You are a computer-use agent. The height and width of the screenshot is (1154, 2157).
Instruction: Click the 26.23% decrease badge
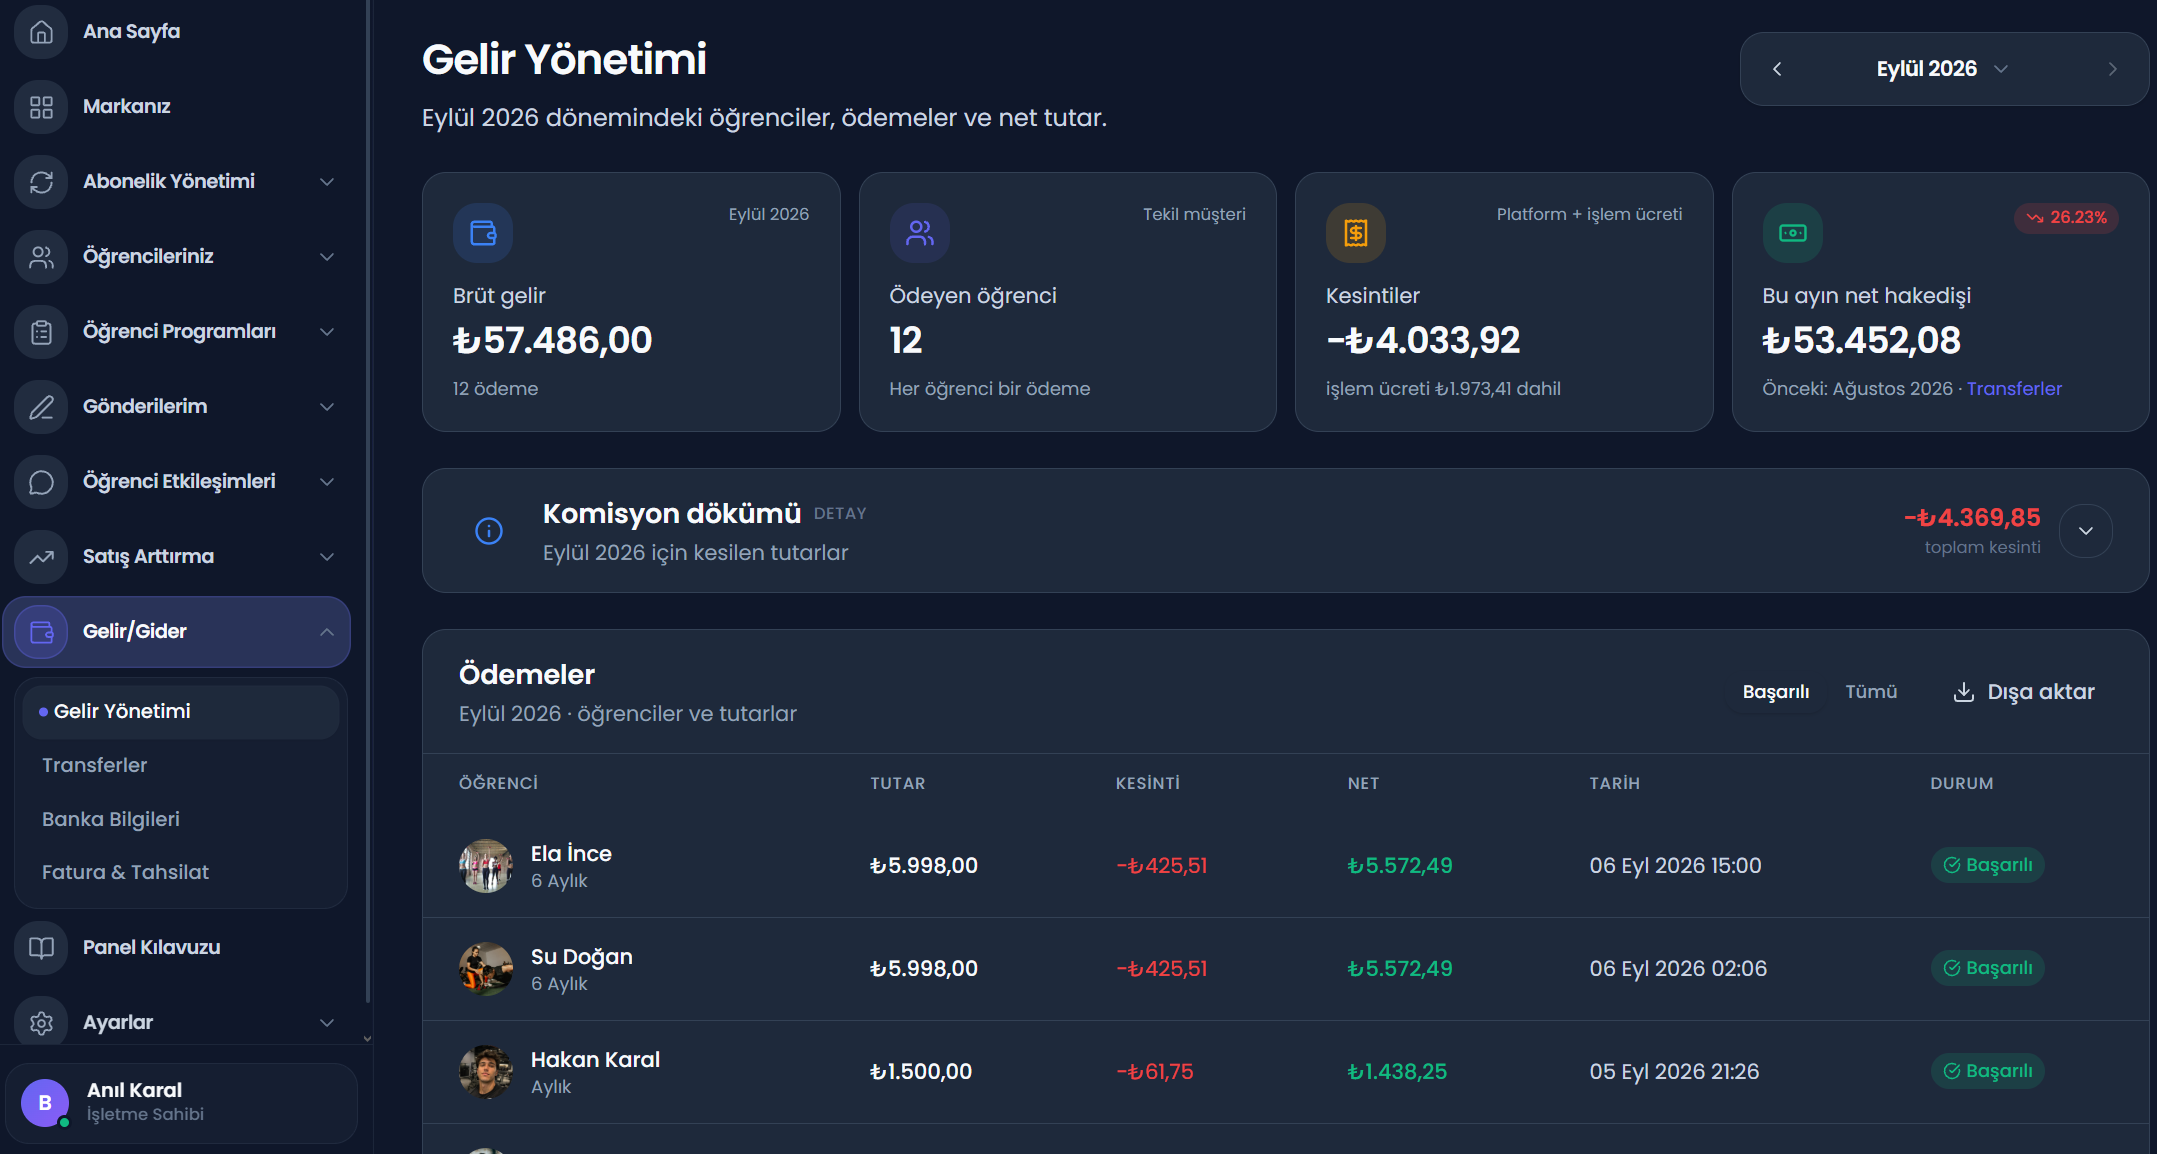(2066, 217)
